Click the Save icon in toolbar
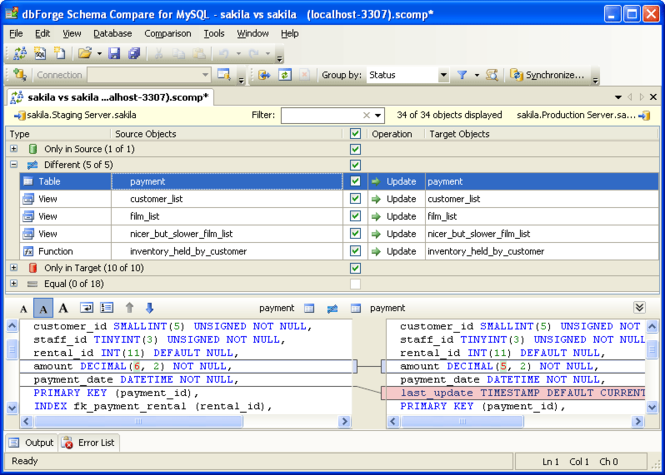The height and width of the screenshot is (475, 665). [114, 53]
